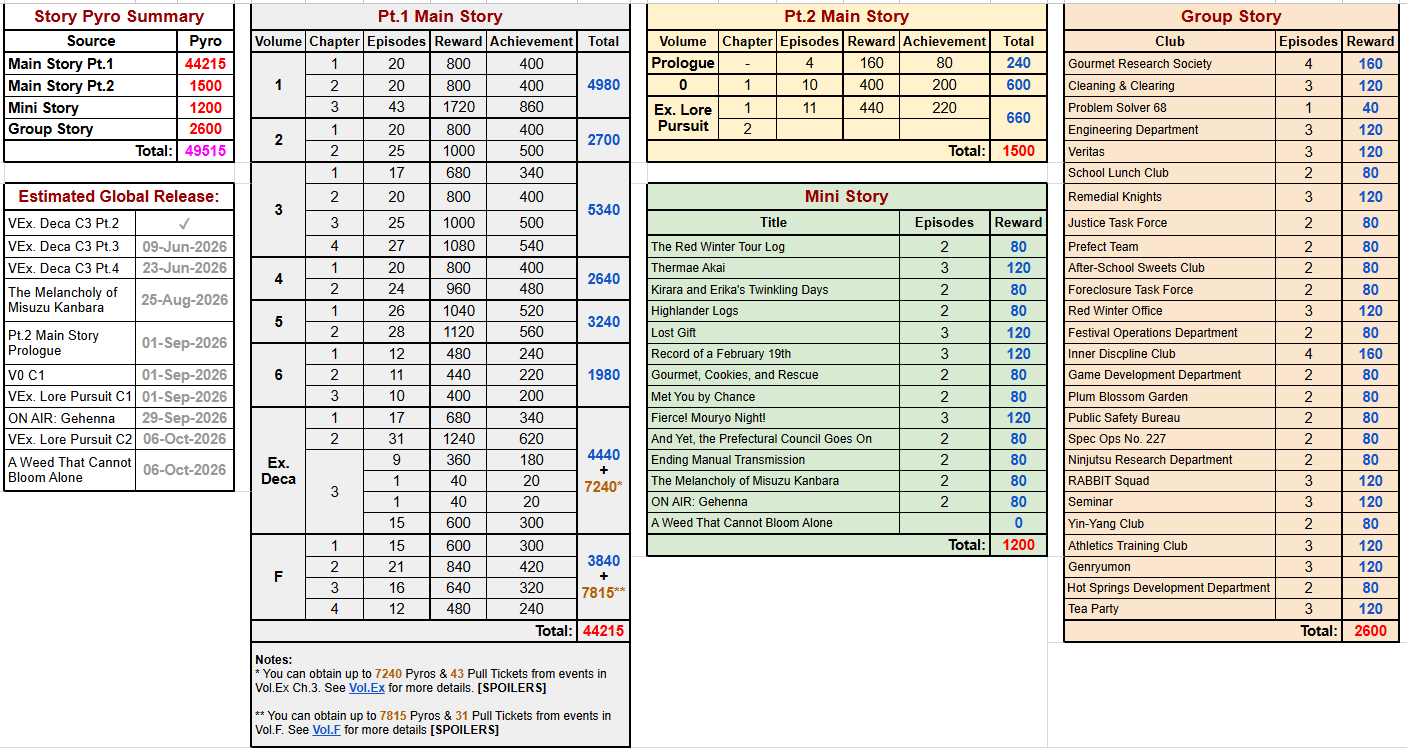Image resolution: width=1407 pixels, height=750 pixels.
Task: Select "Gourmet, Cookies, and Rescue" title
Action: tap(735, 375)
